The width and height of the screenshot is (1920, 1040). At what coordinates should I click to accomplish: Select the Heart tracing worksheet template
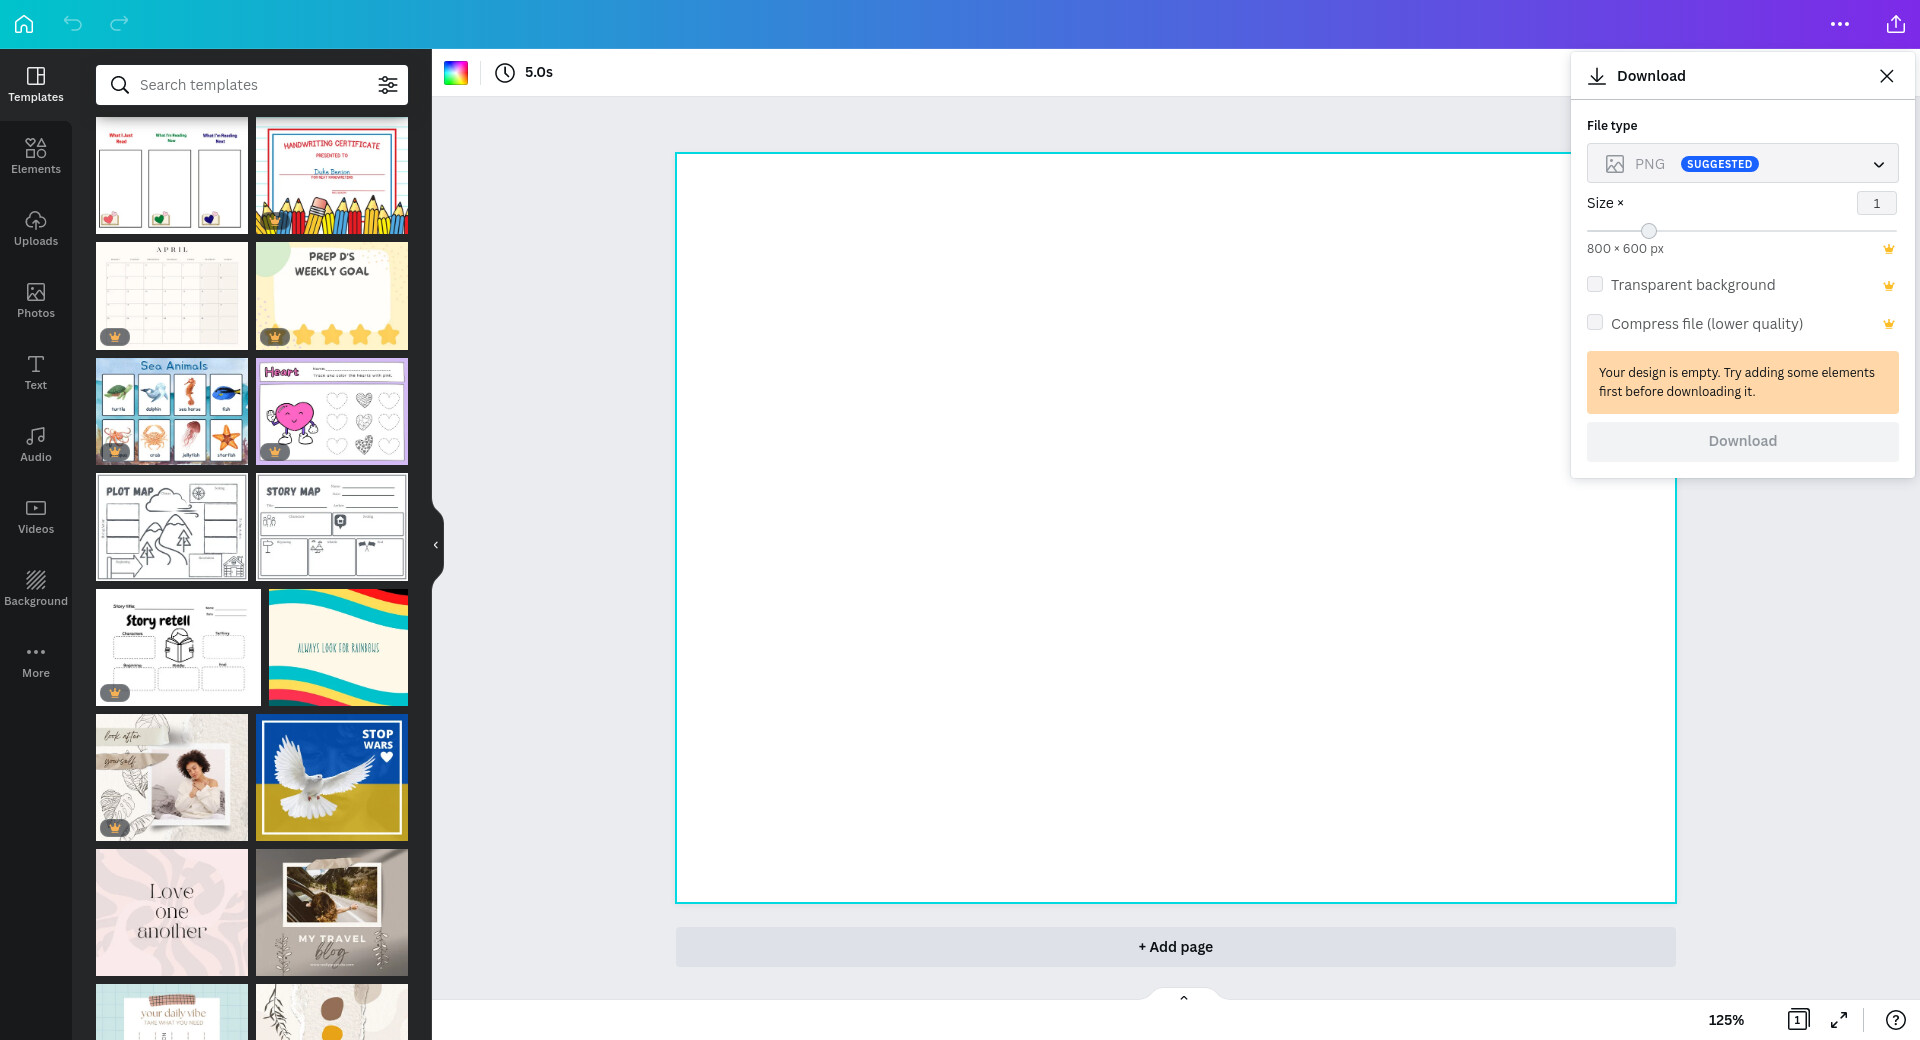pos(332,412)
